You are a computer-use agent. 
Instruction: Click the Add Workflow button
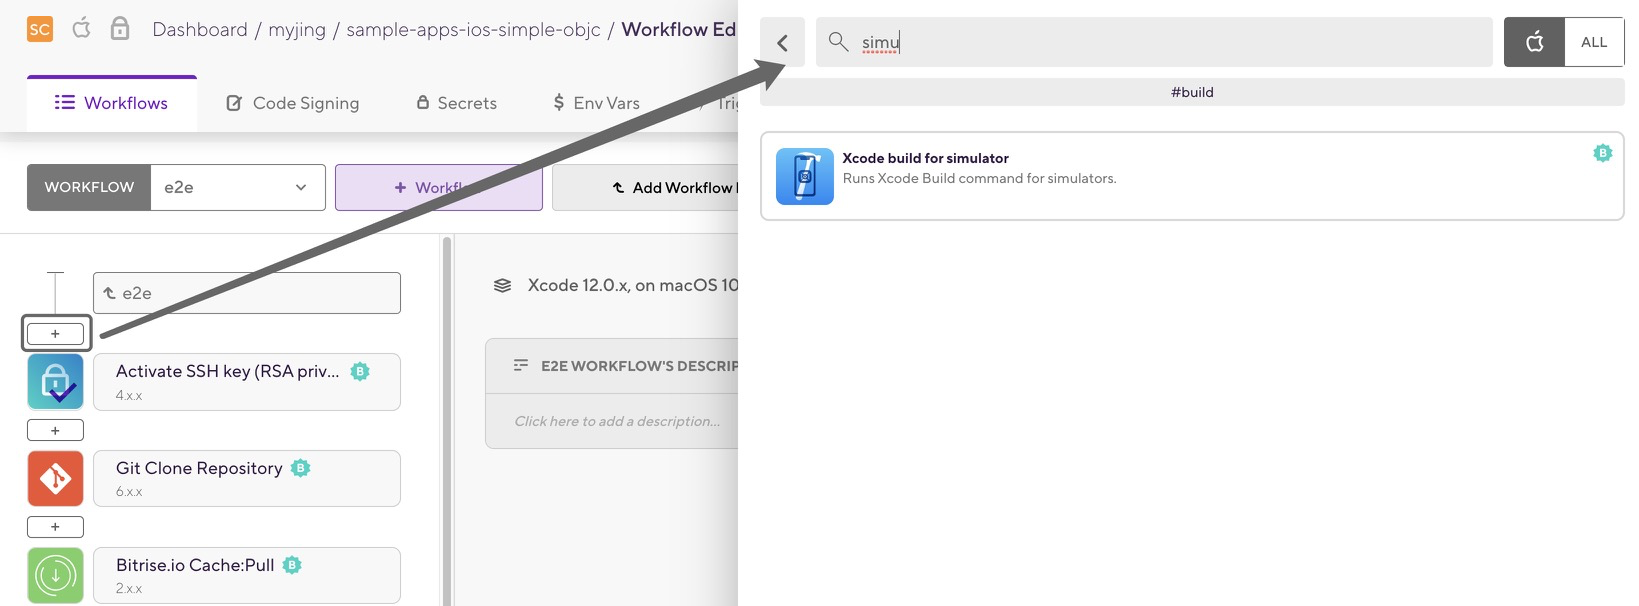(645, 187)
